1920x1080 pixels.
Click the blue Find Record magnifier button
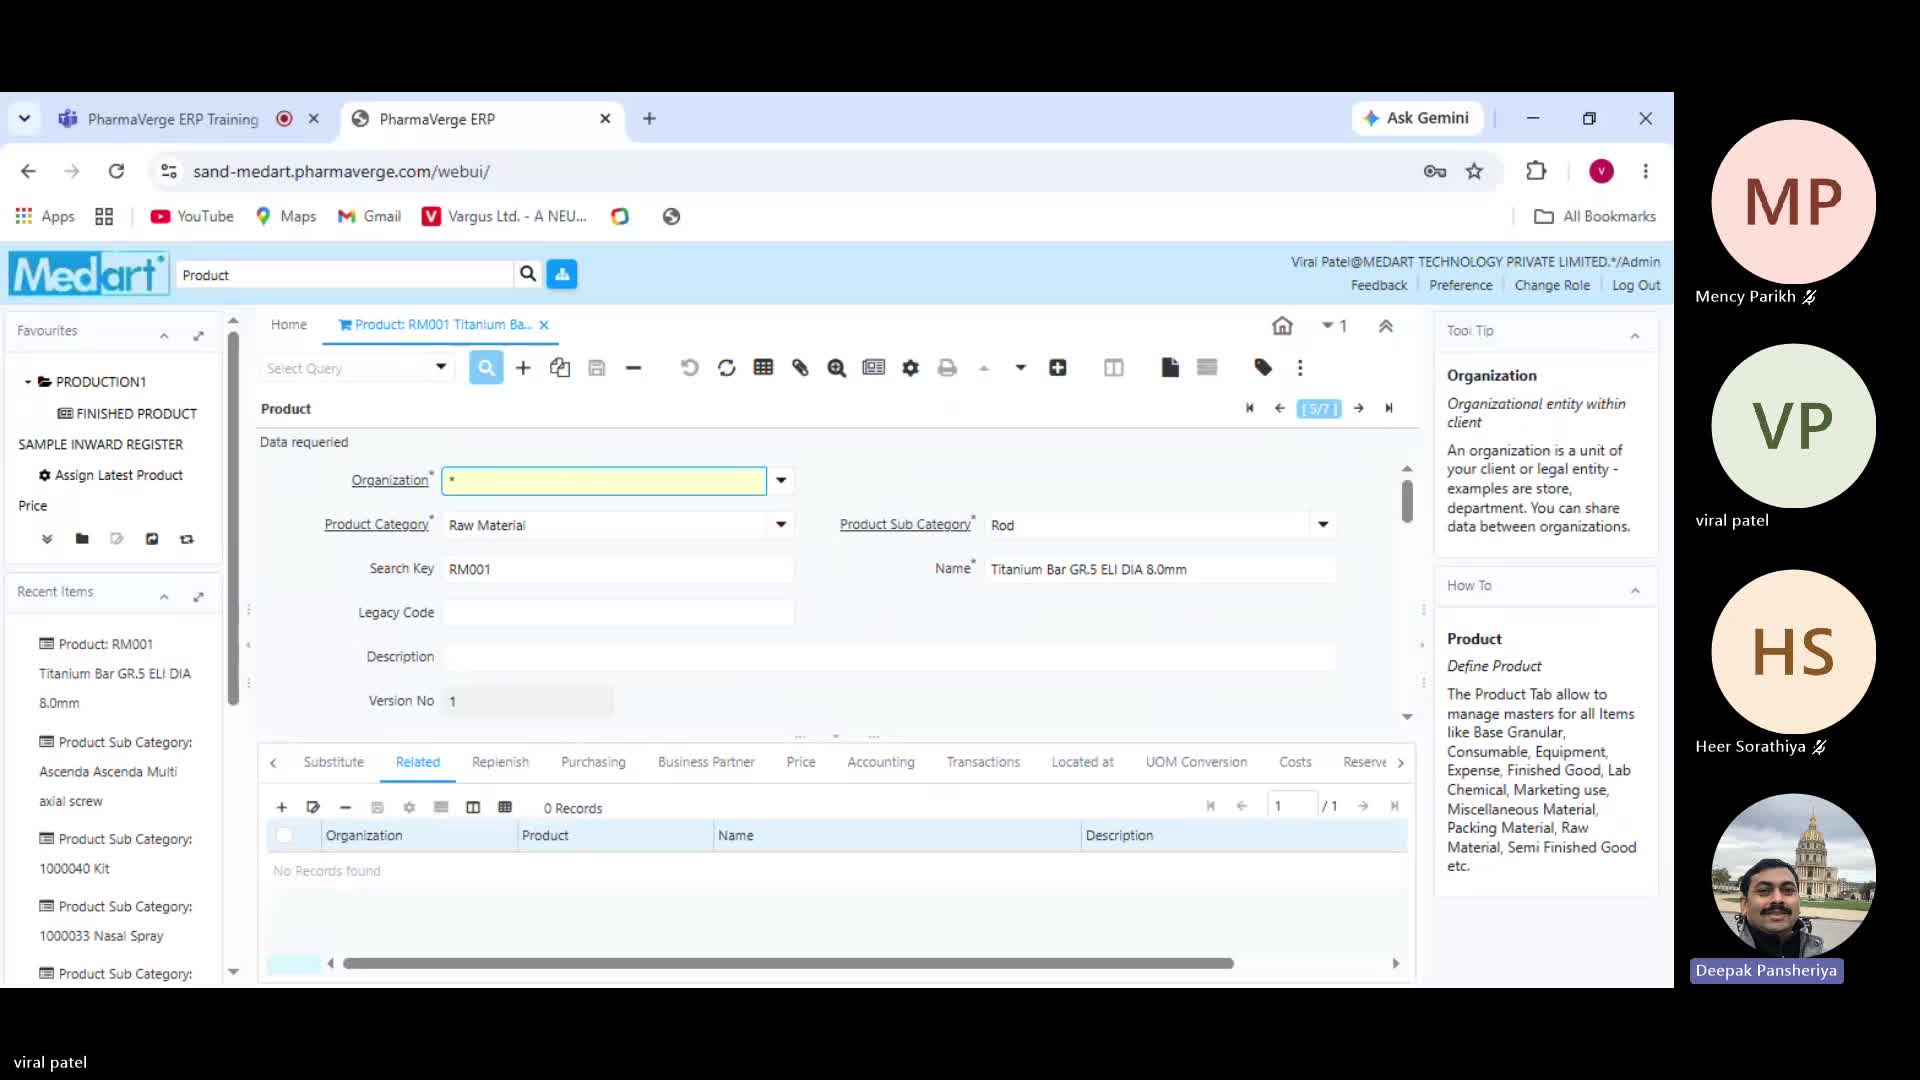tap(486, 368)
